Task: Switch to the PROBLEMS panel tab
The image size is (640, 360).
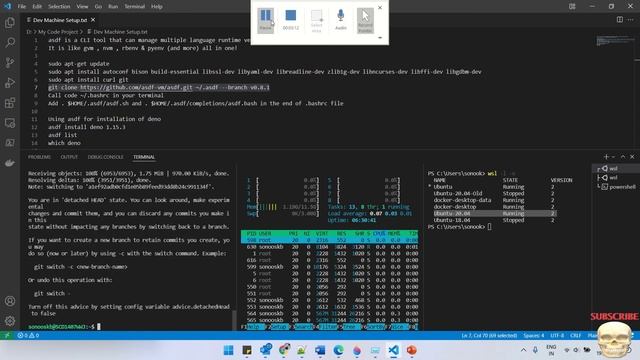Action: point(40,157)
